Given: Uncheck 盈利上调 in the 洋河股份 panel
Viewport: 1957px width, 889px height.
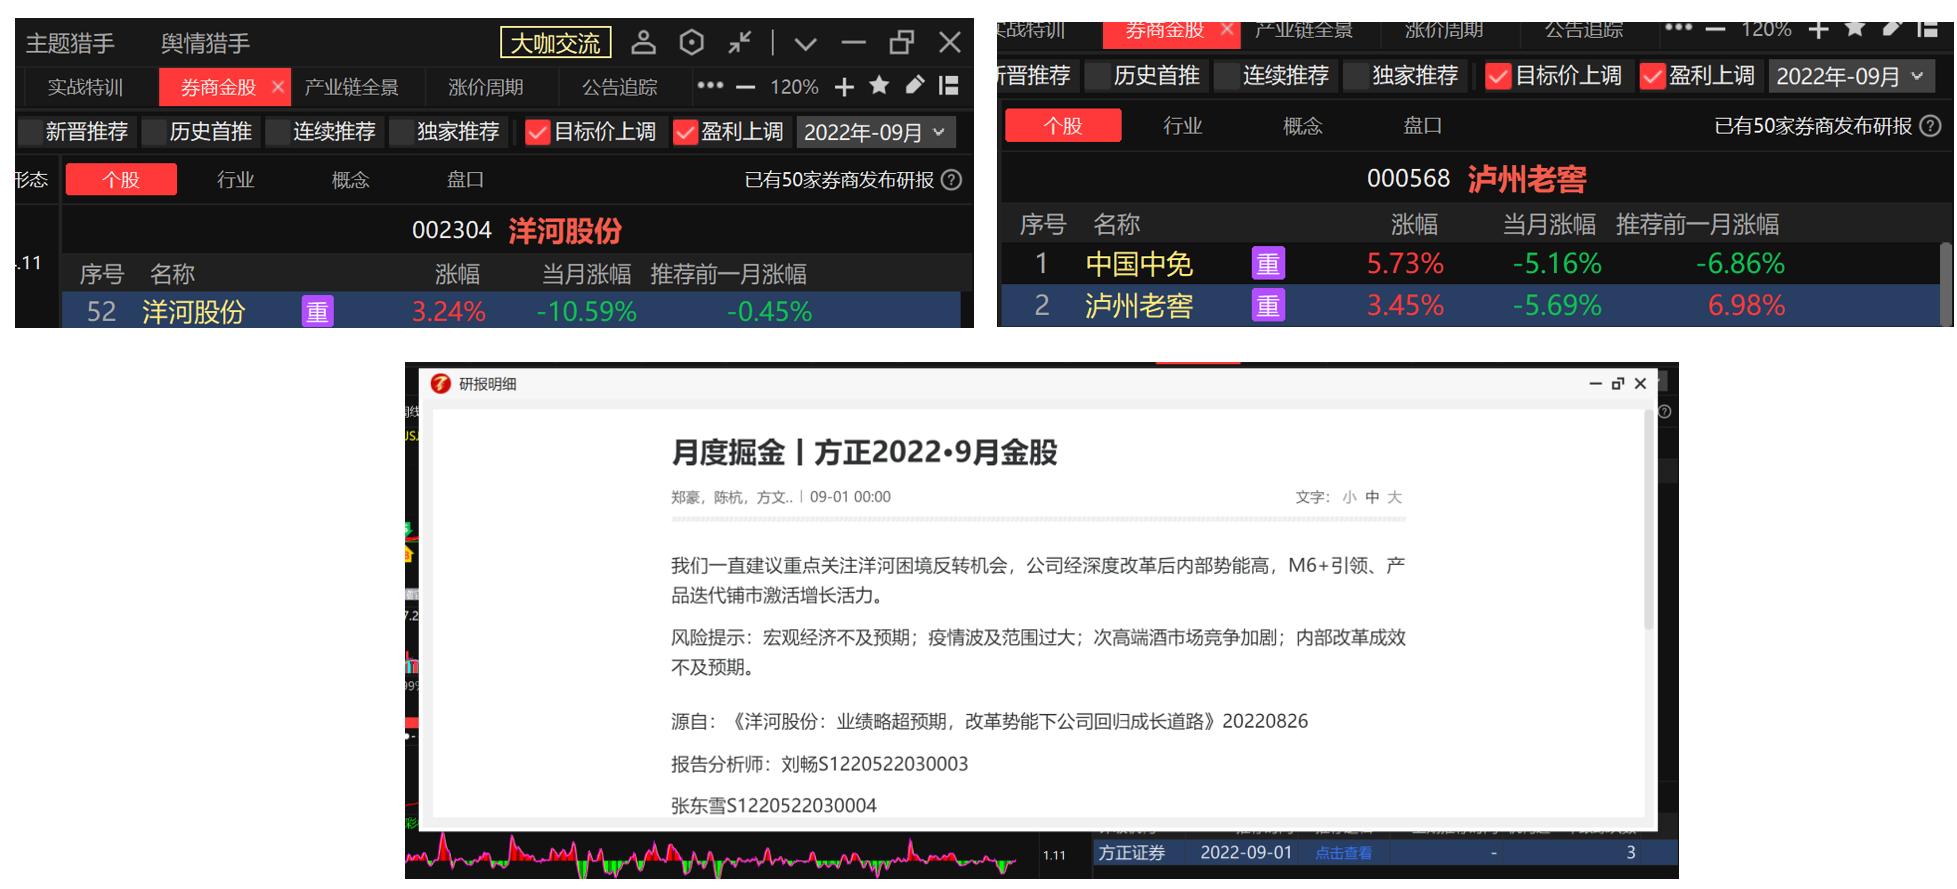Looking at the screenshot, I should [x=685, y=132].
